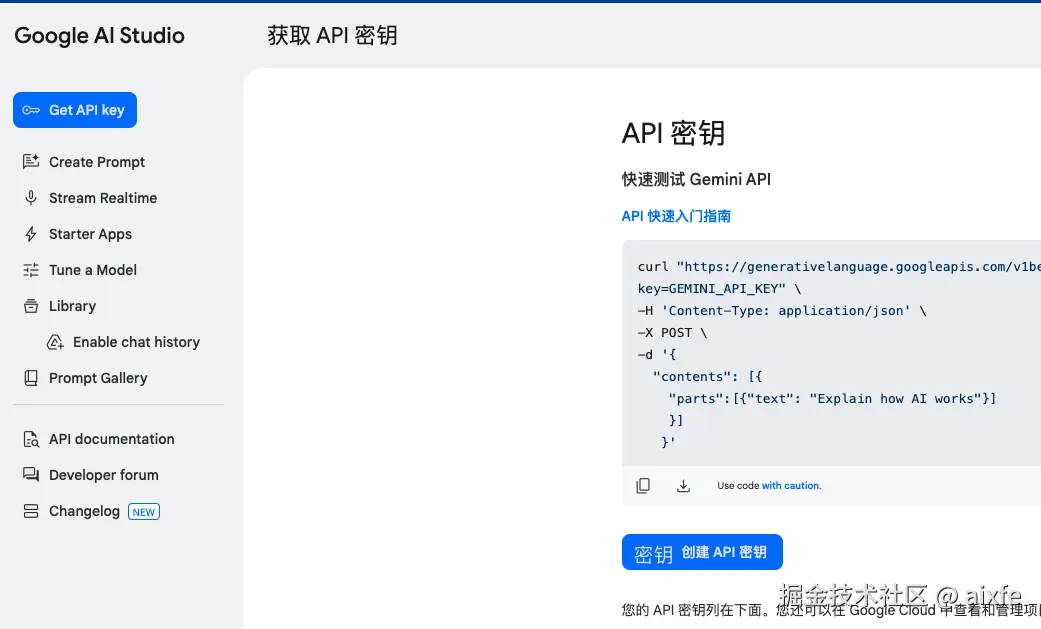1041x629 pixels.
Task: Click the API documentation page icon
Action: click(31, 439)
